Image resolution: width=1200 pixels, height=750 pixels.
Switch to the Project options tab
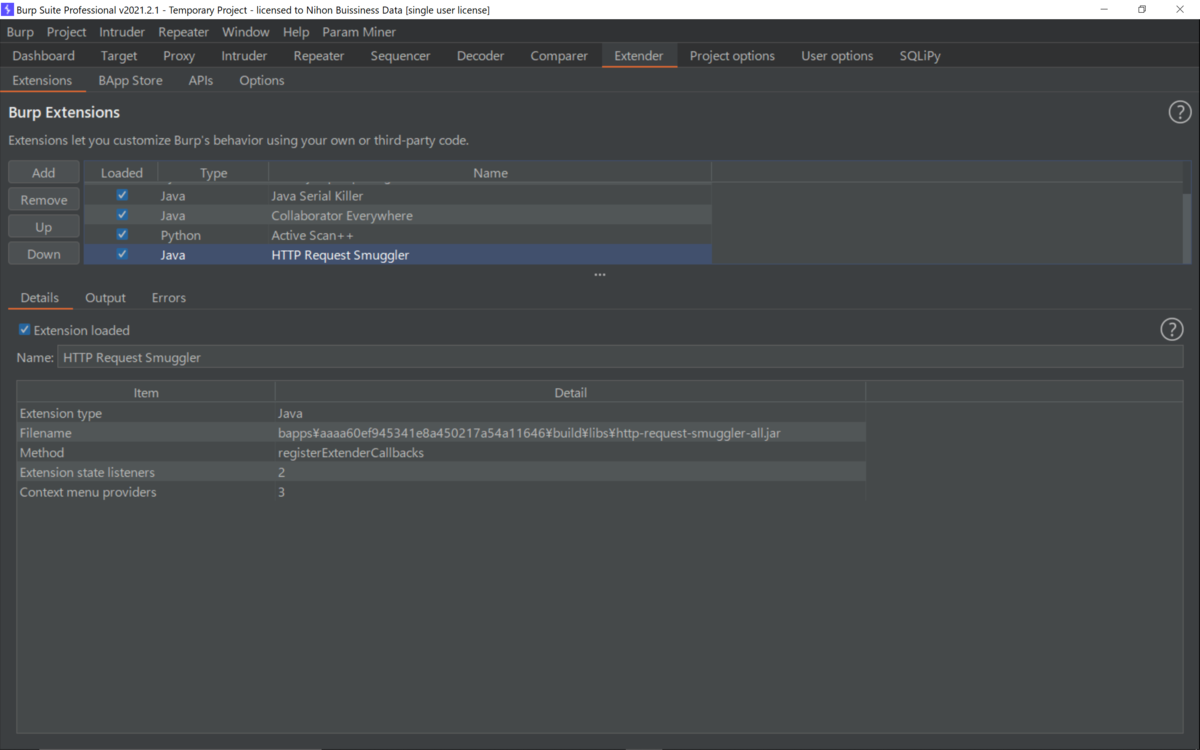[x=732, y=56]
